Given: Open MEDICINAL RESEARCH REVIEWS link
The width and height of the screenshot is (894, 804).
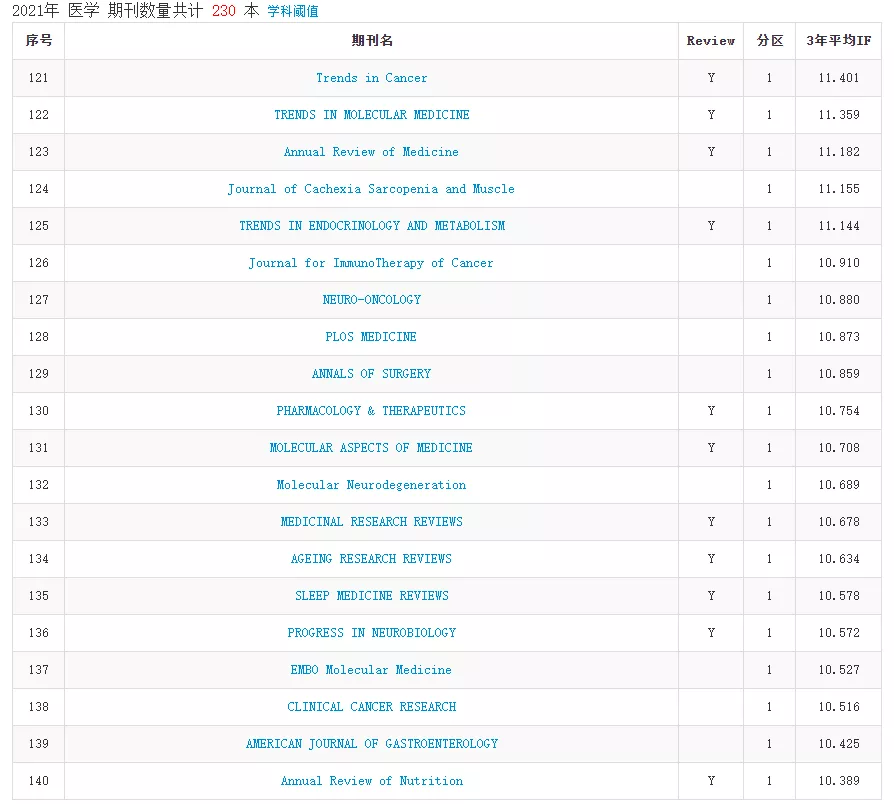Looking at the screenshot, I should [x=371, y=522].
